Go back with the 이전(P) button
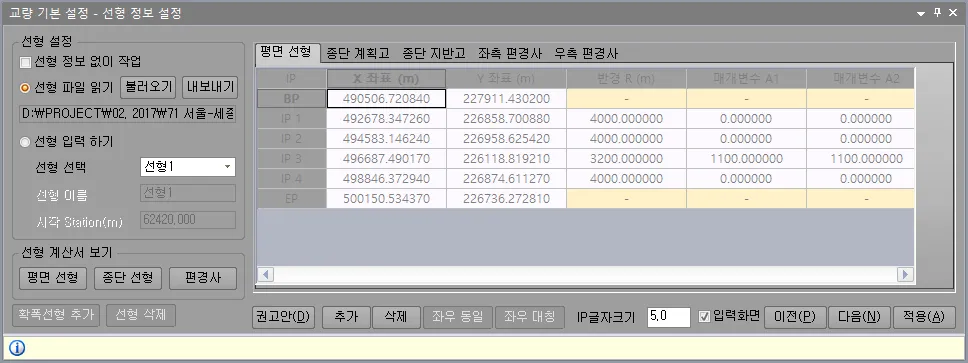The image size is (968, 363). click(794, 317)
